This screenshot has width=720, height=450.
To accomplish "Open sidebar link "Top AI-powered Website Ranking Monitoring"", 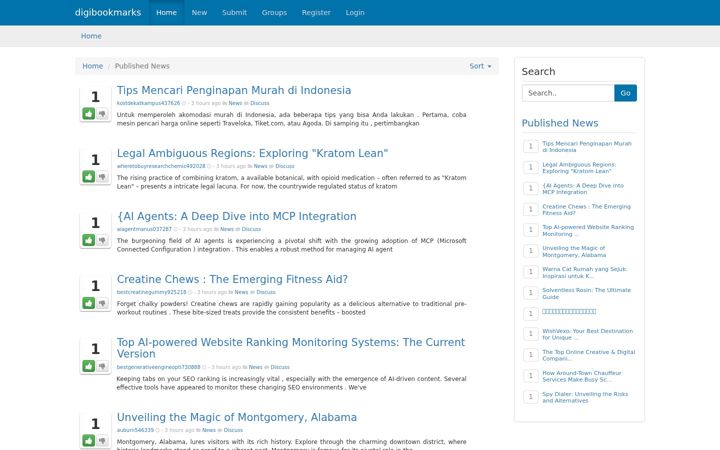I will tap(588, 231).
